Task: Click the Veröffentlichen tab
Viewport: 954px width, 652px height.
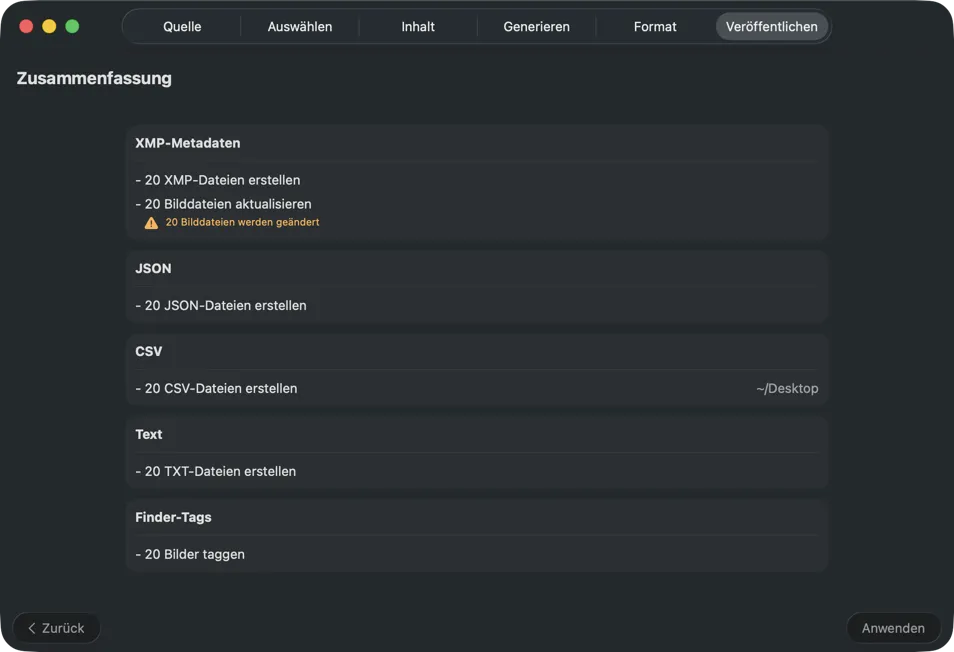Action: point(771,27)
